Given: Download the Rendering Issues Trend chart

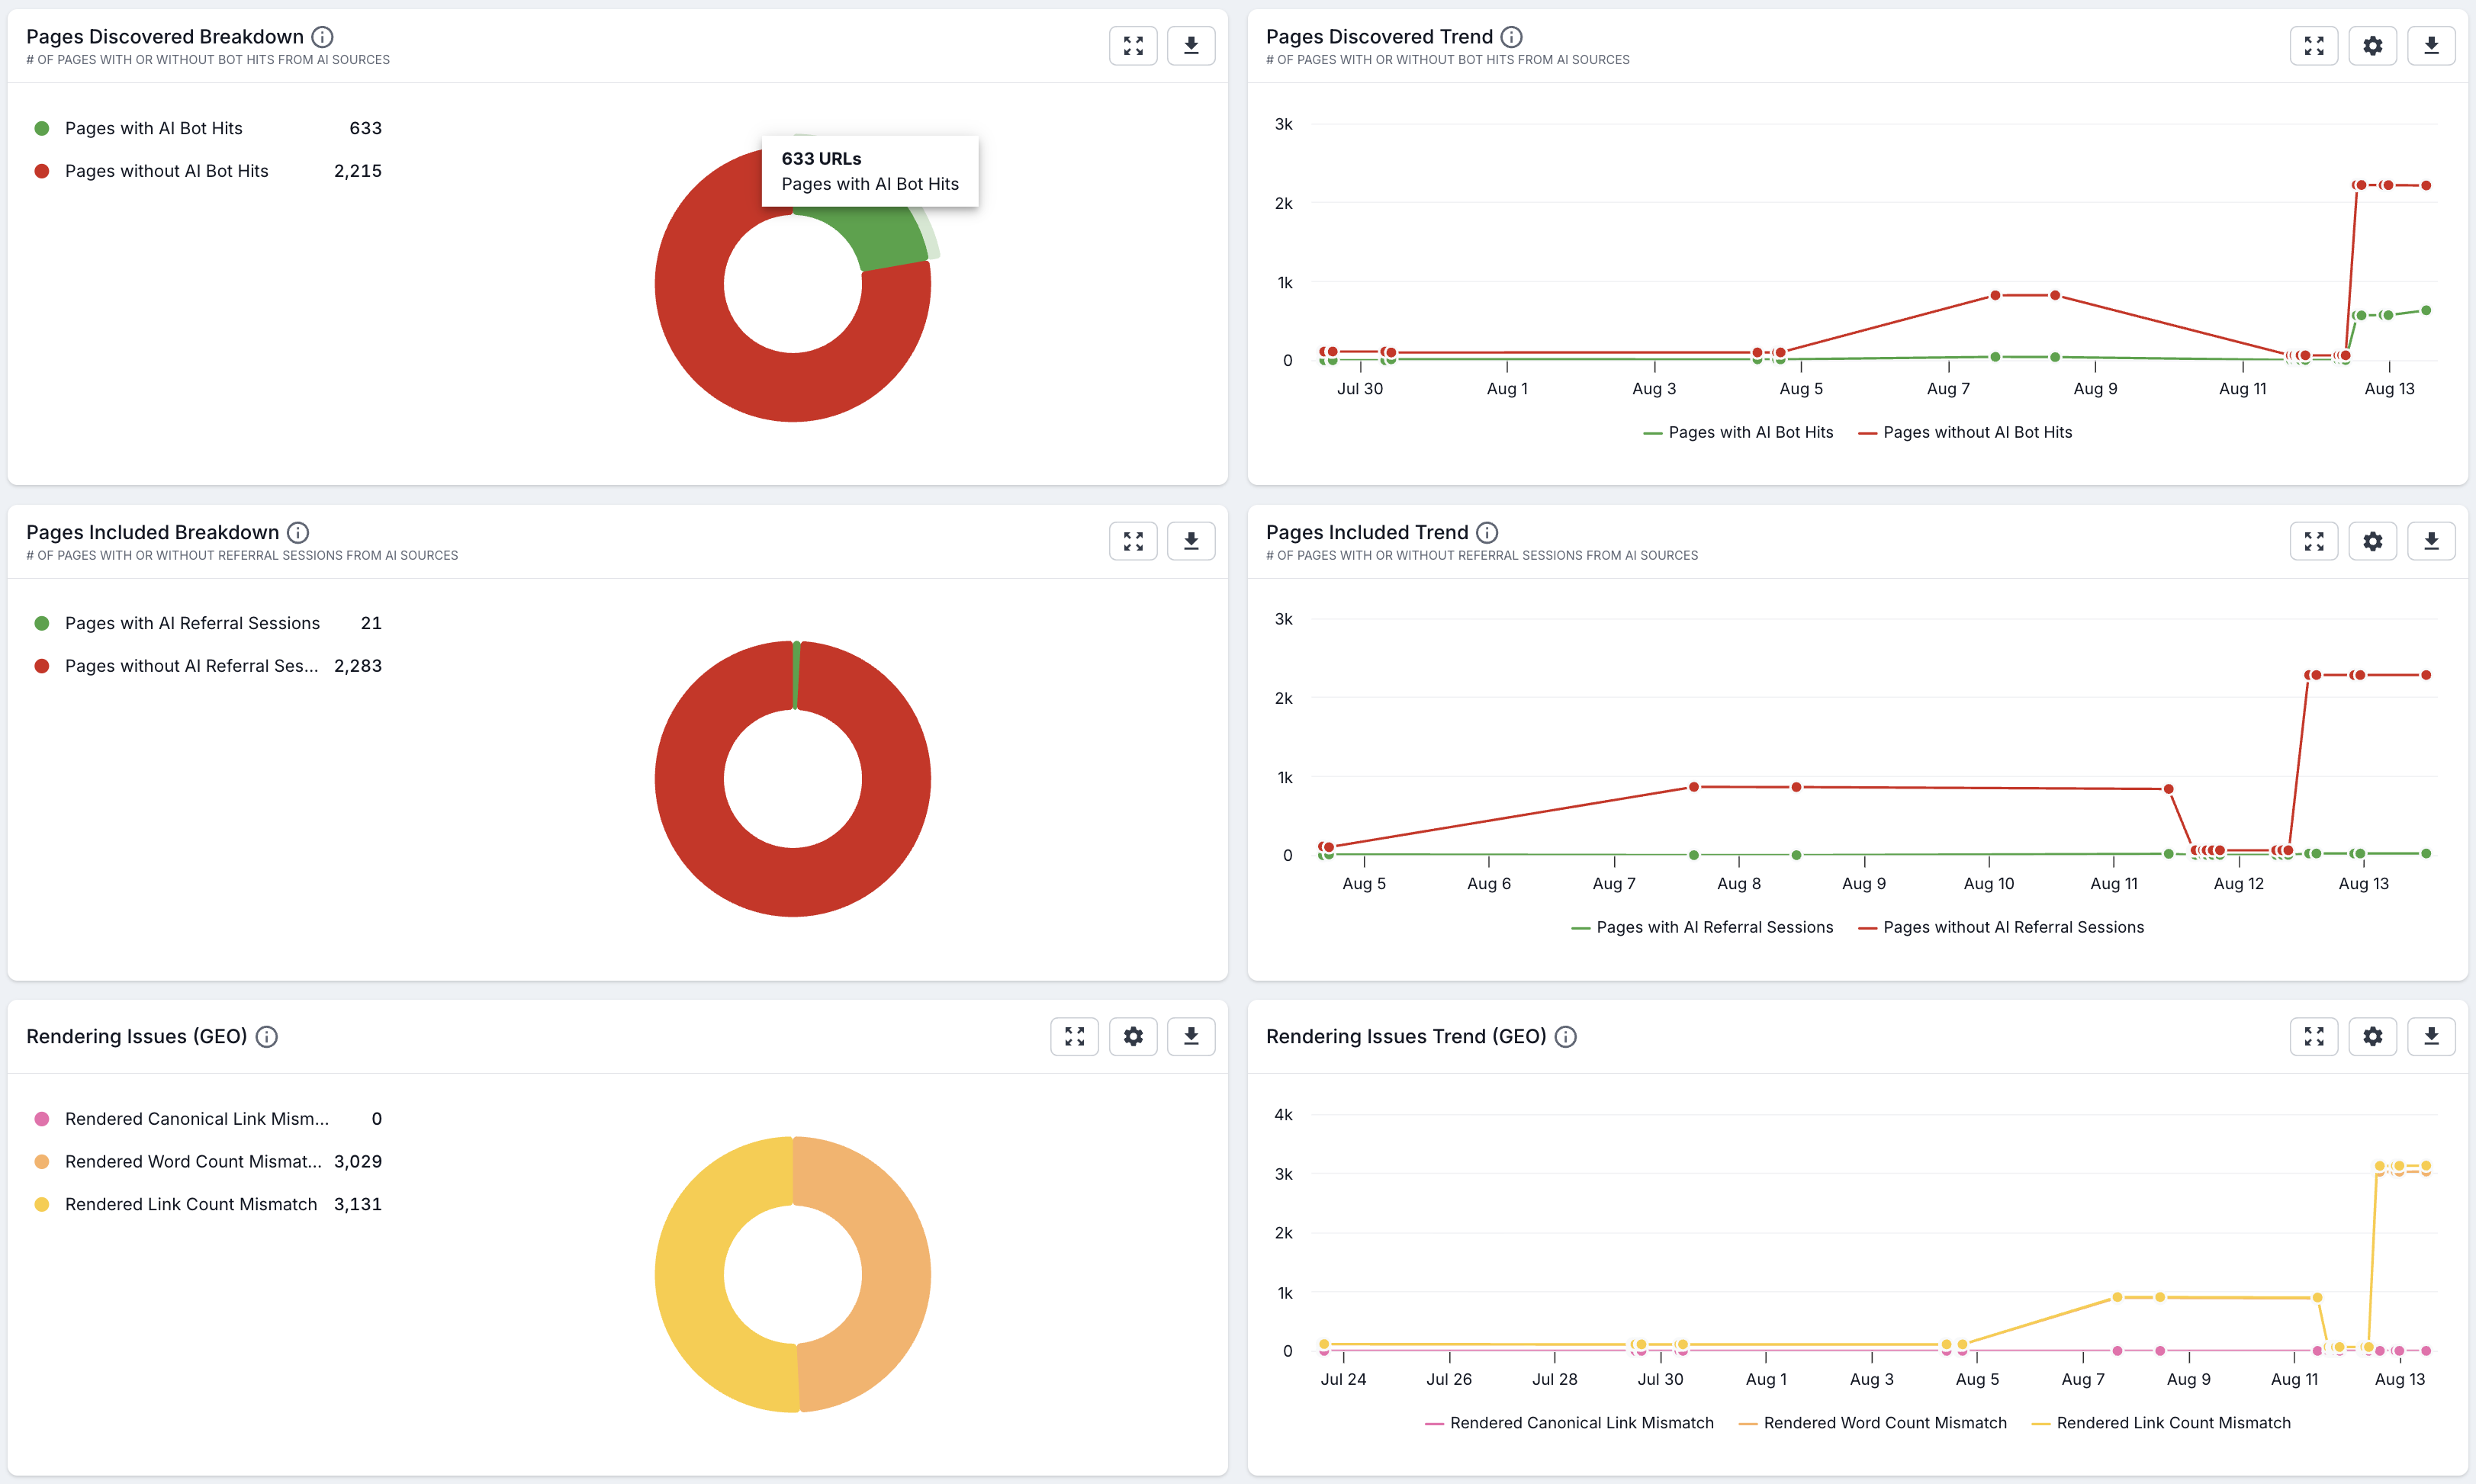Looking at the screenshot, I should point(2432,1036).
